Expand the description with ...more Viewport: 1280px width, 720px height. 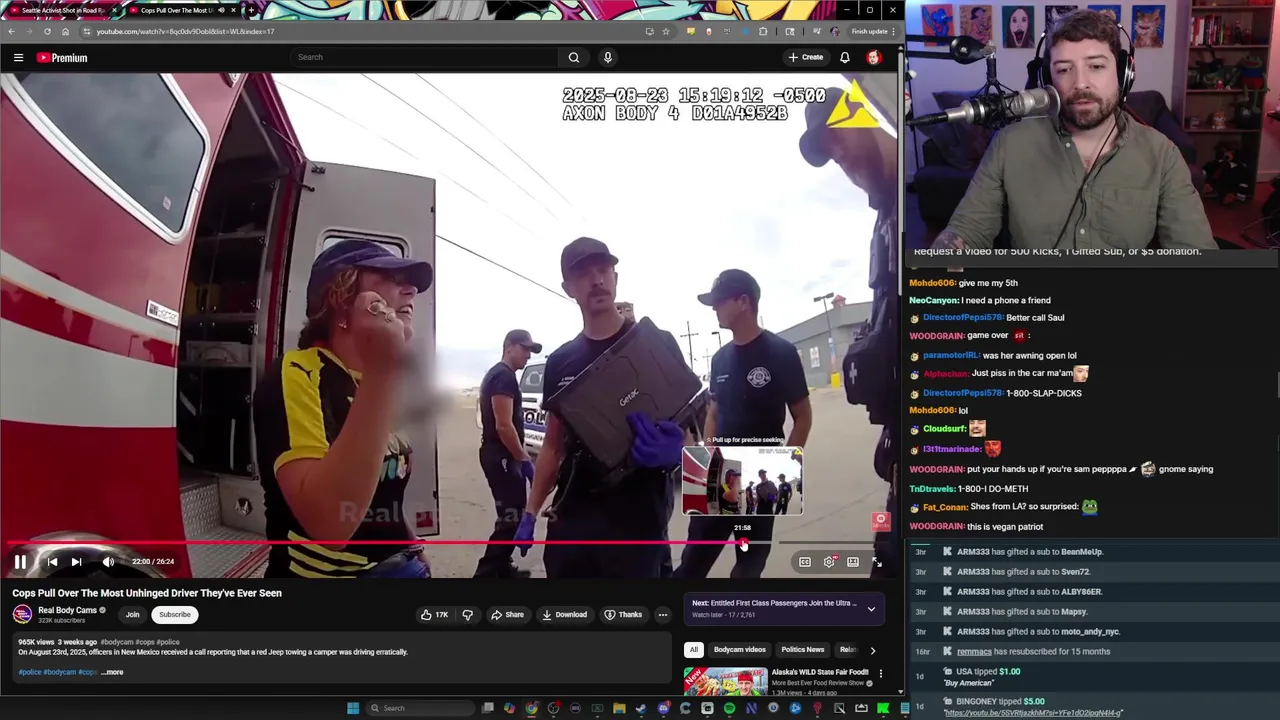tap(112, 672)
